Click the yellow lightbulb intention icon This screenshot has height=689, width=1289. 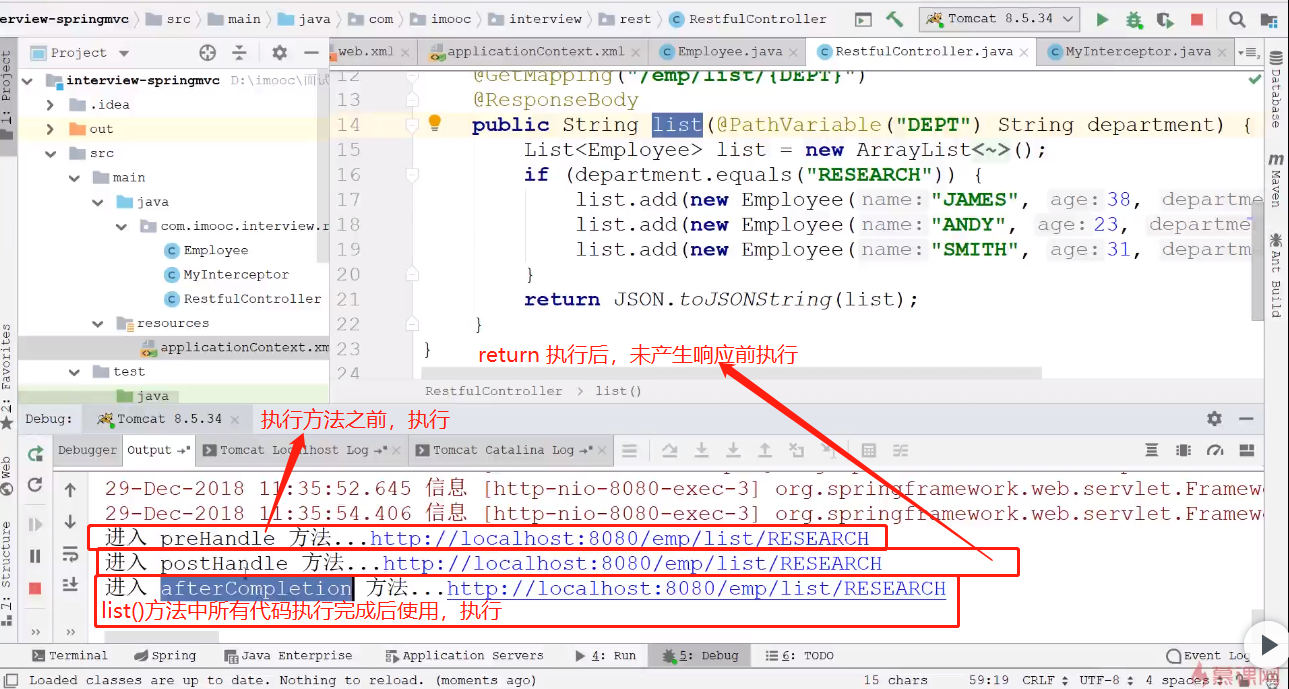(x=434, y=123)
